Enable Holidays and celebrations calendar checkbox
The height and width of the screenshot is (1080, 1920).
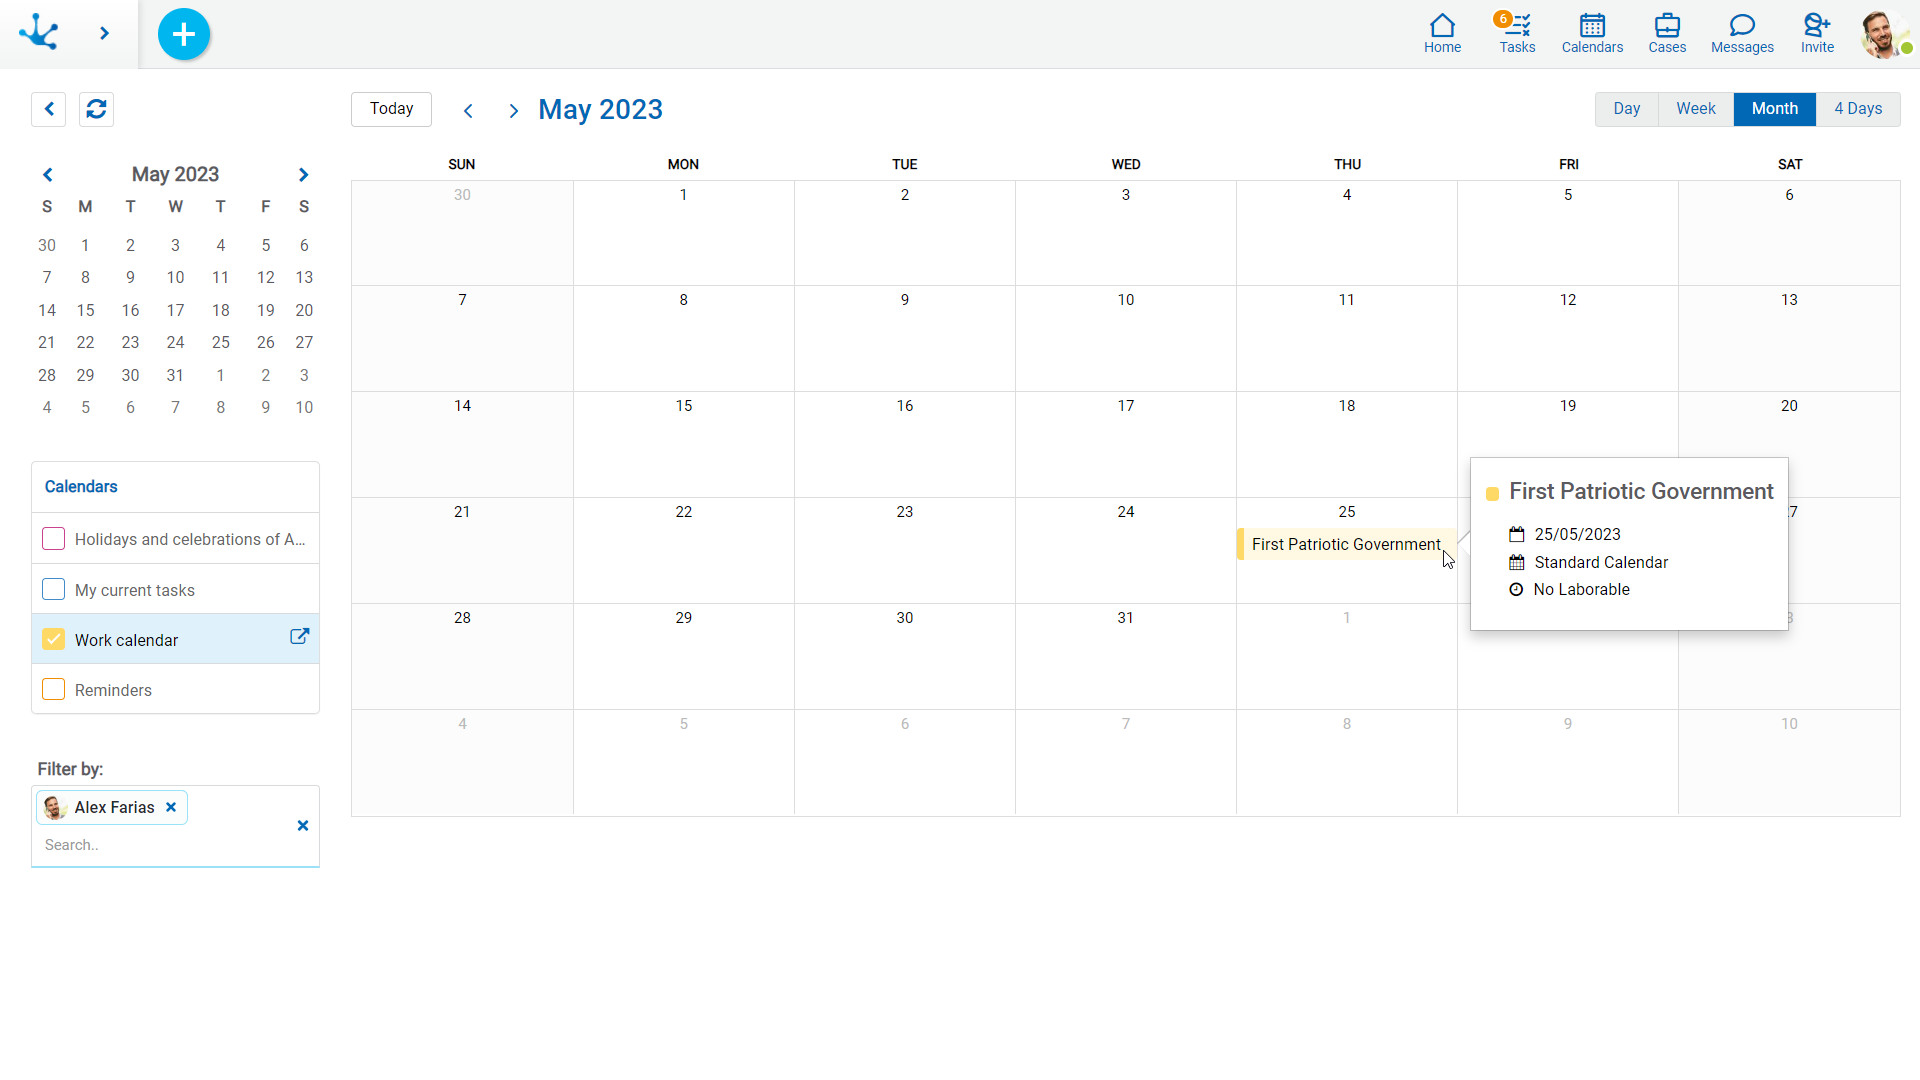[54, 539]
